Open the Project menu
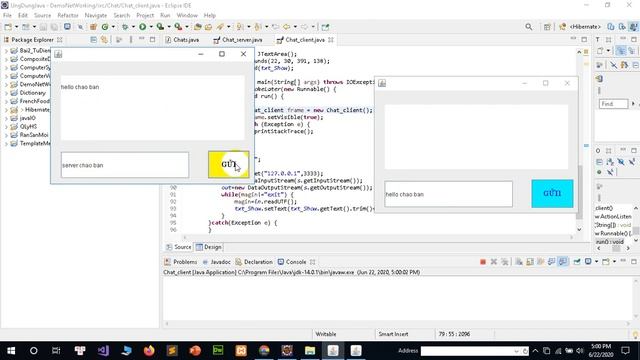The image size is (640, 360). 145,15
